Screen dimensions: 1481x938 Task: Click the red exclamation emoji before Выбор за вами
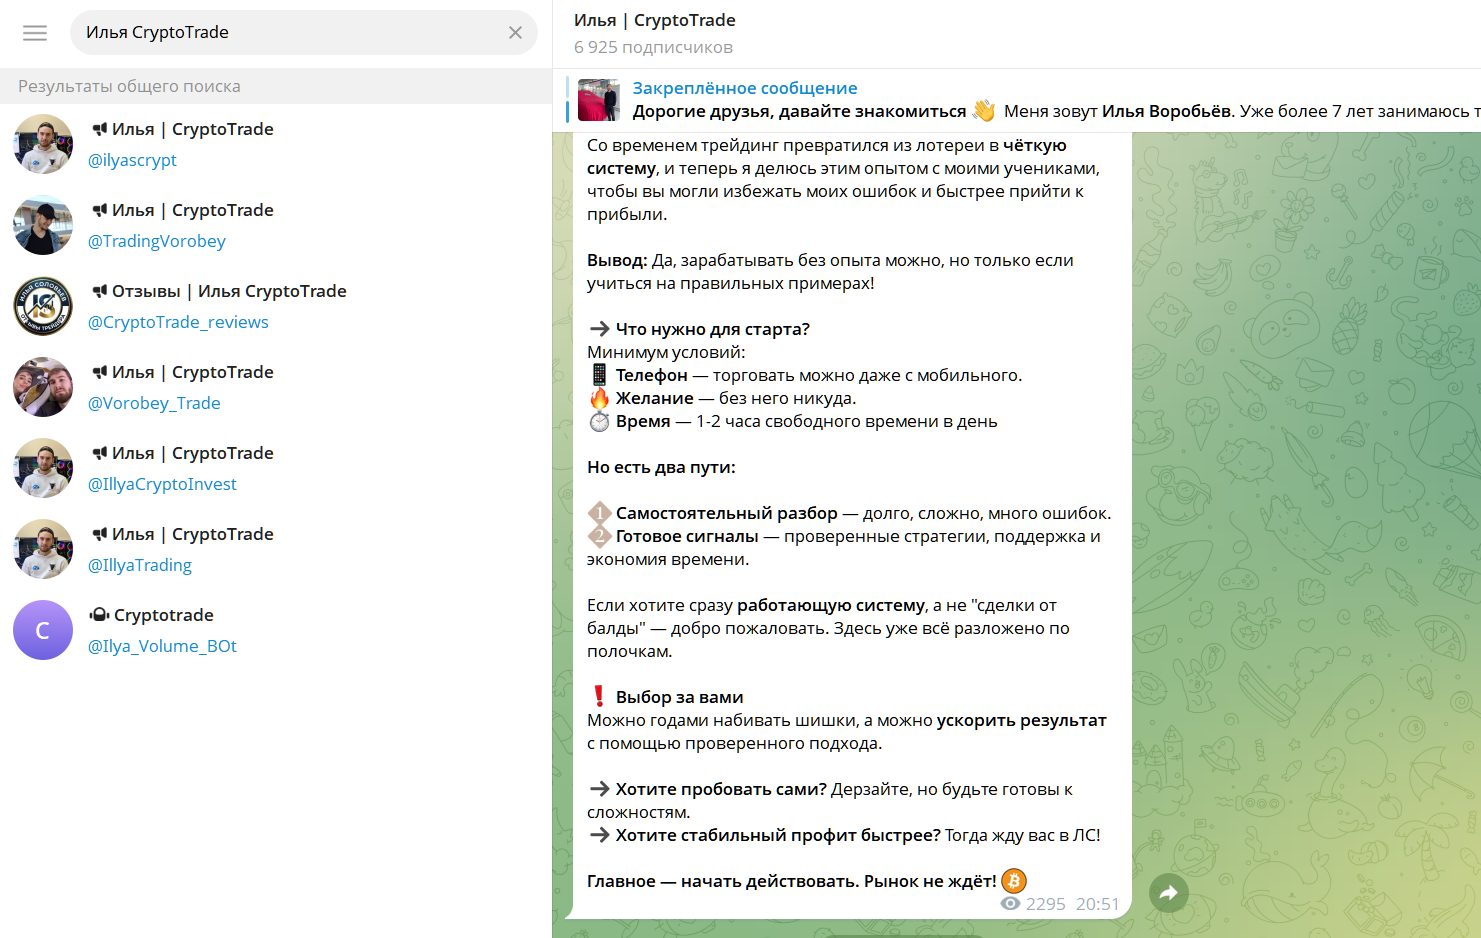[x=599, y=697]
